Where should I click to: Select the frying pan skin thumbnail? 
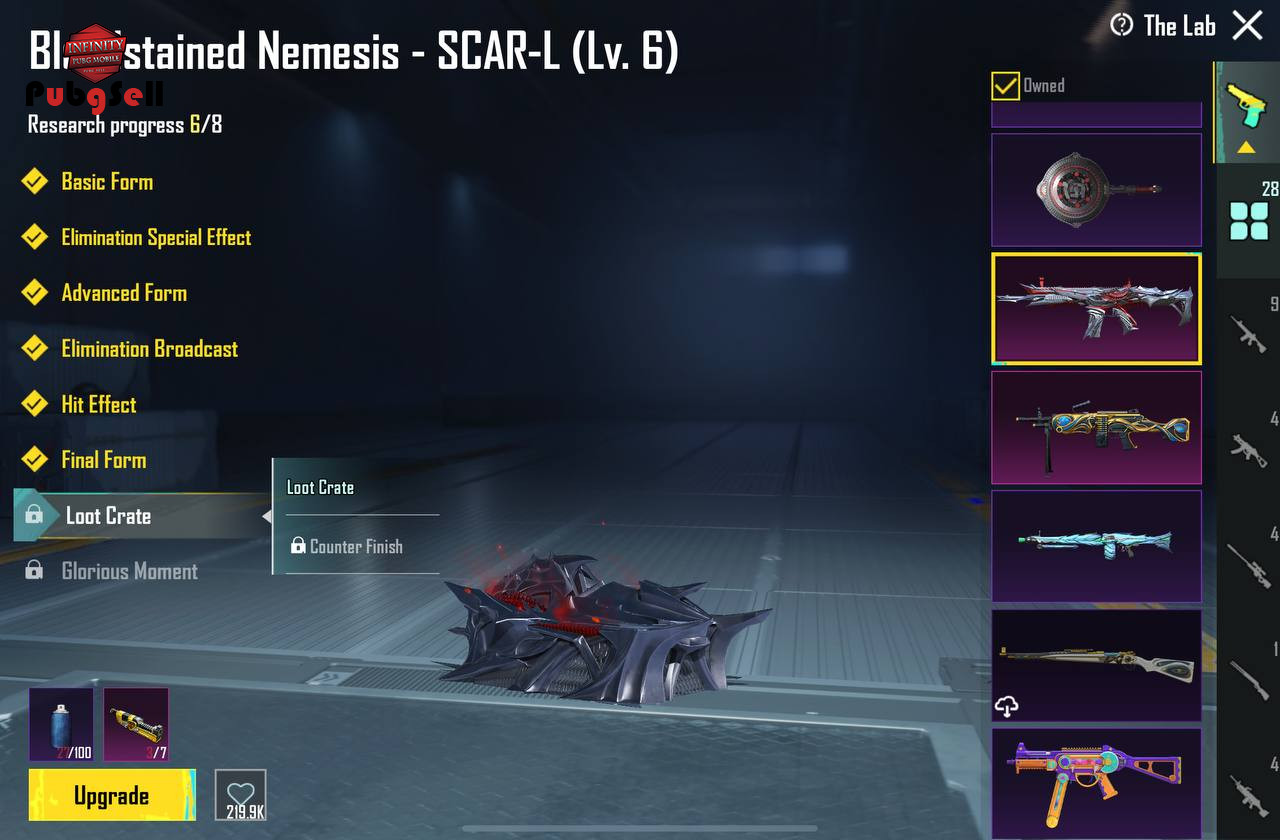click(1096, 190)
